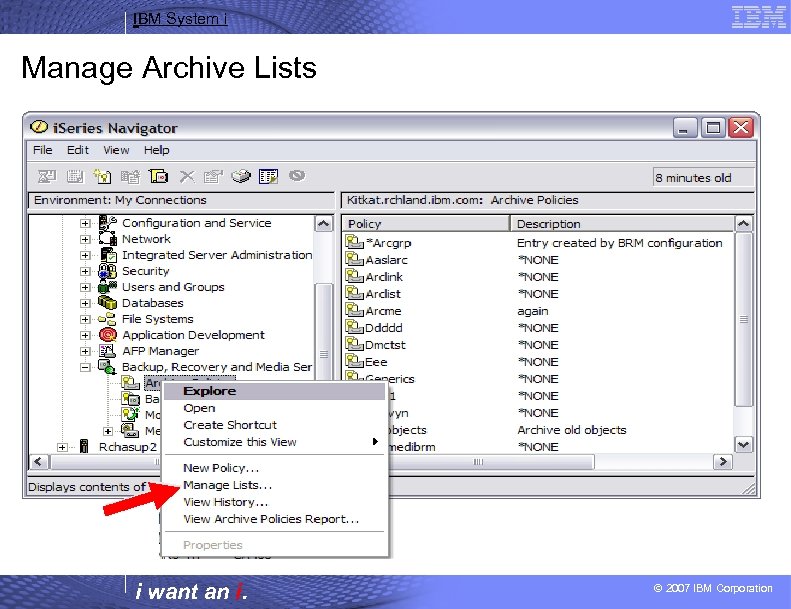Click the properties toolbar icon
Image resolution: width=791 pixels, height=609 pixels.
pos(213,176)
